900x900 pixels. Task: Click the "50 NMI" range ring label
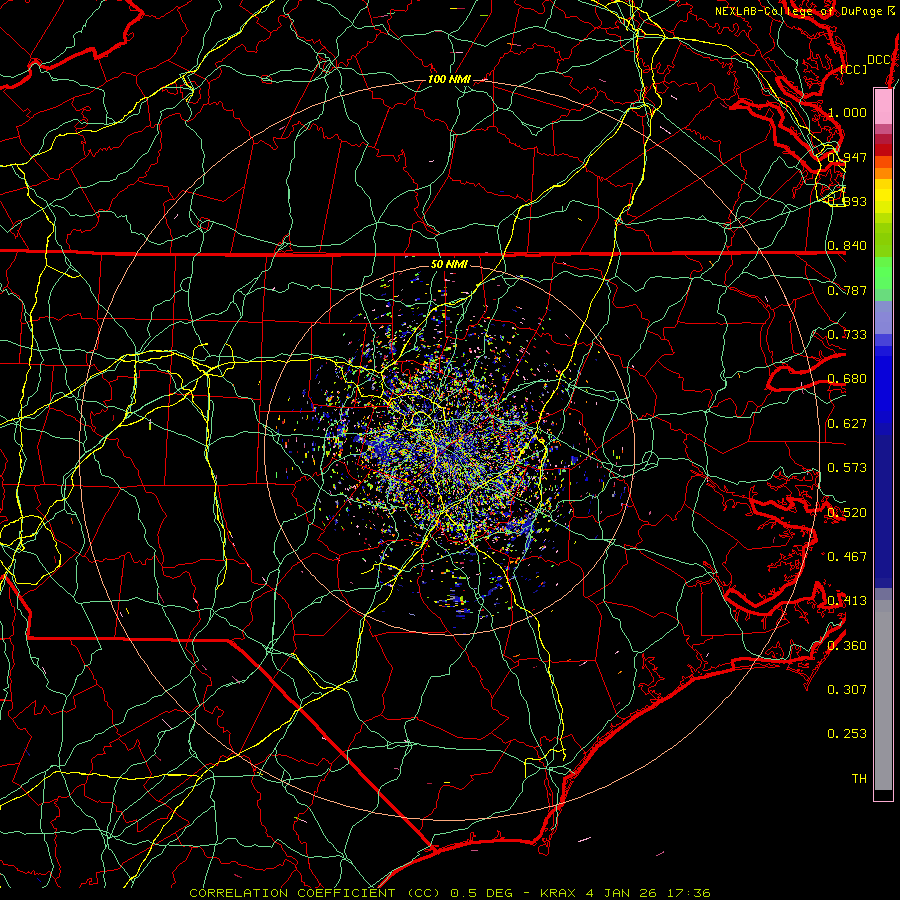pos(449,264)
